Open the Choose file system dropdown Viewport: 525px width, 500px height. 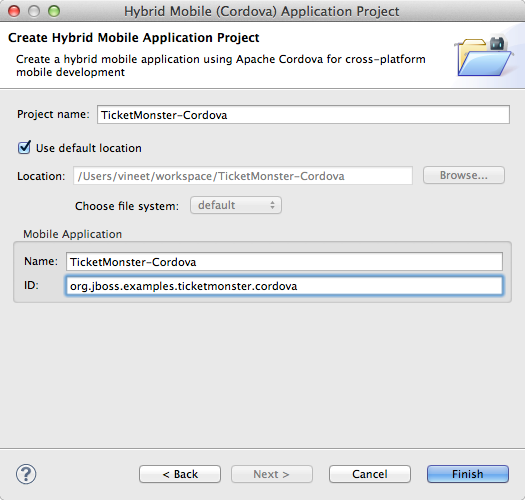click(236, 205)
